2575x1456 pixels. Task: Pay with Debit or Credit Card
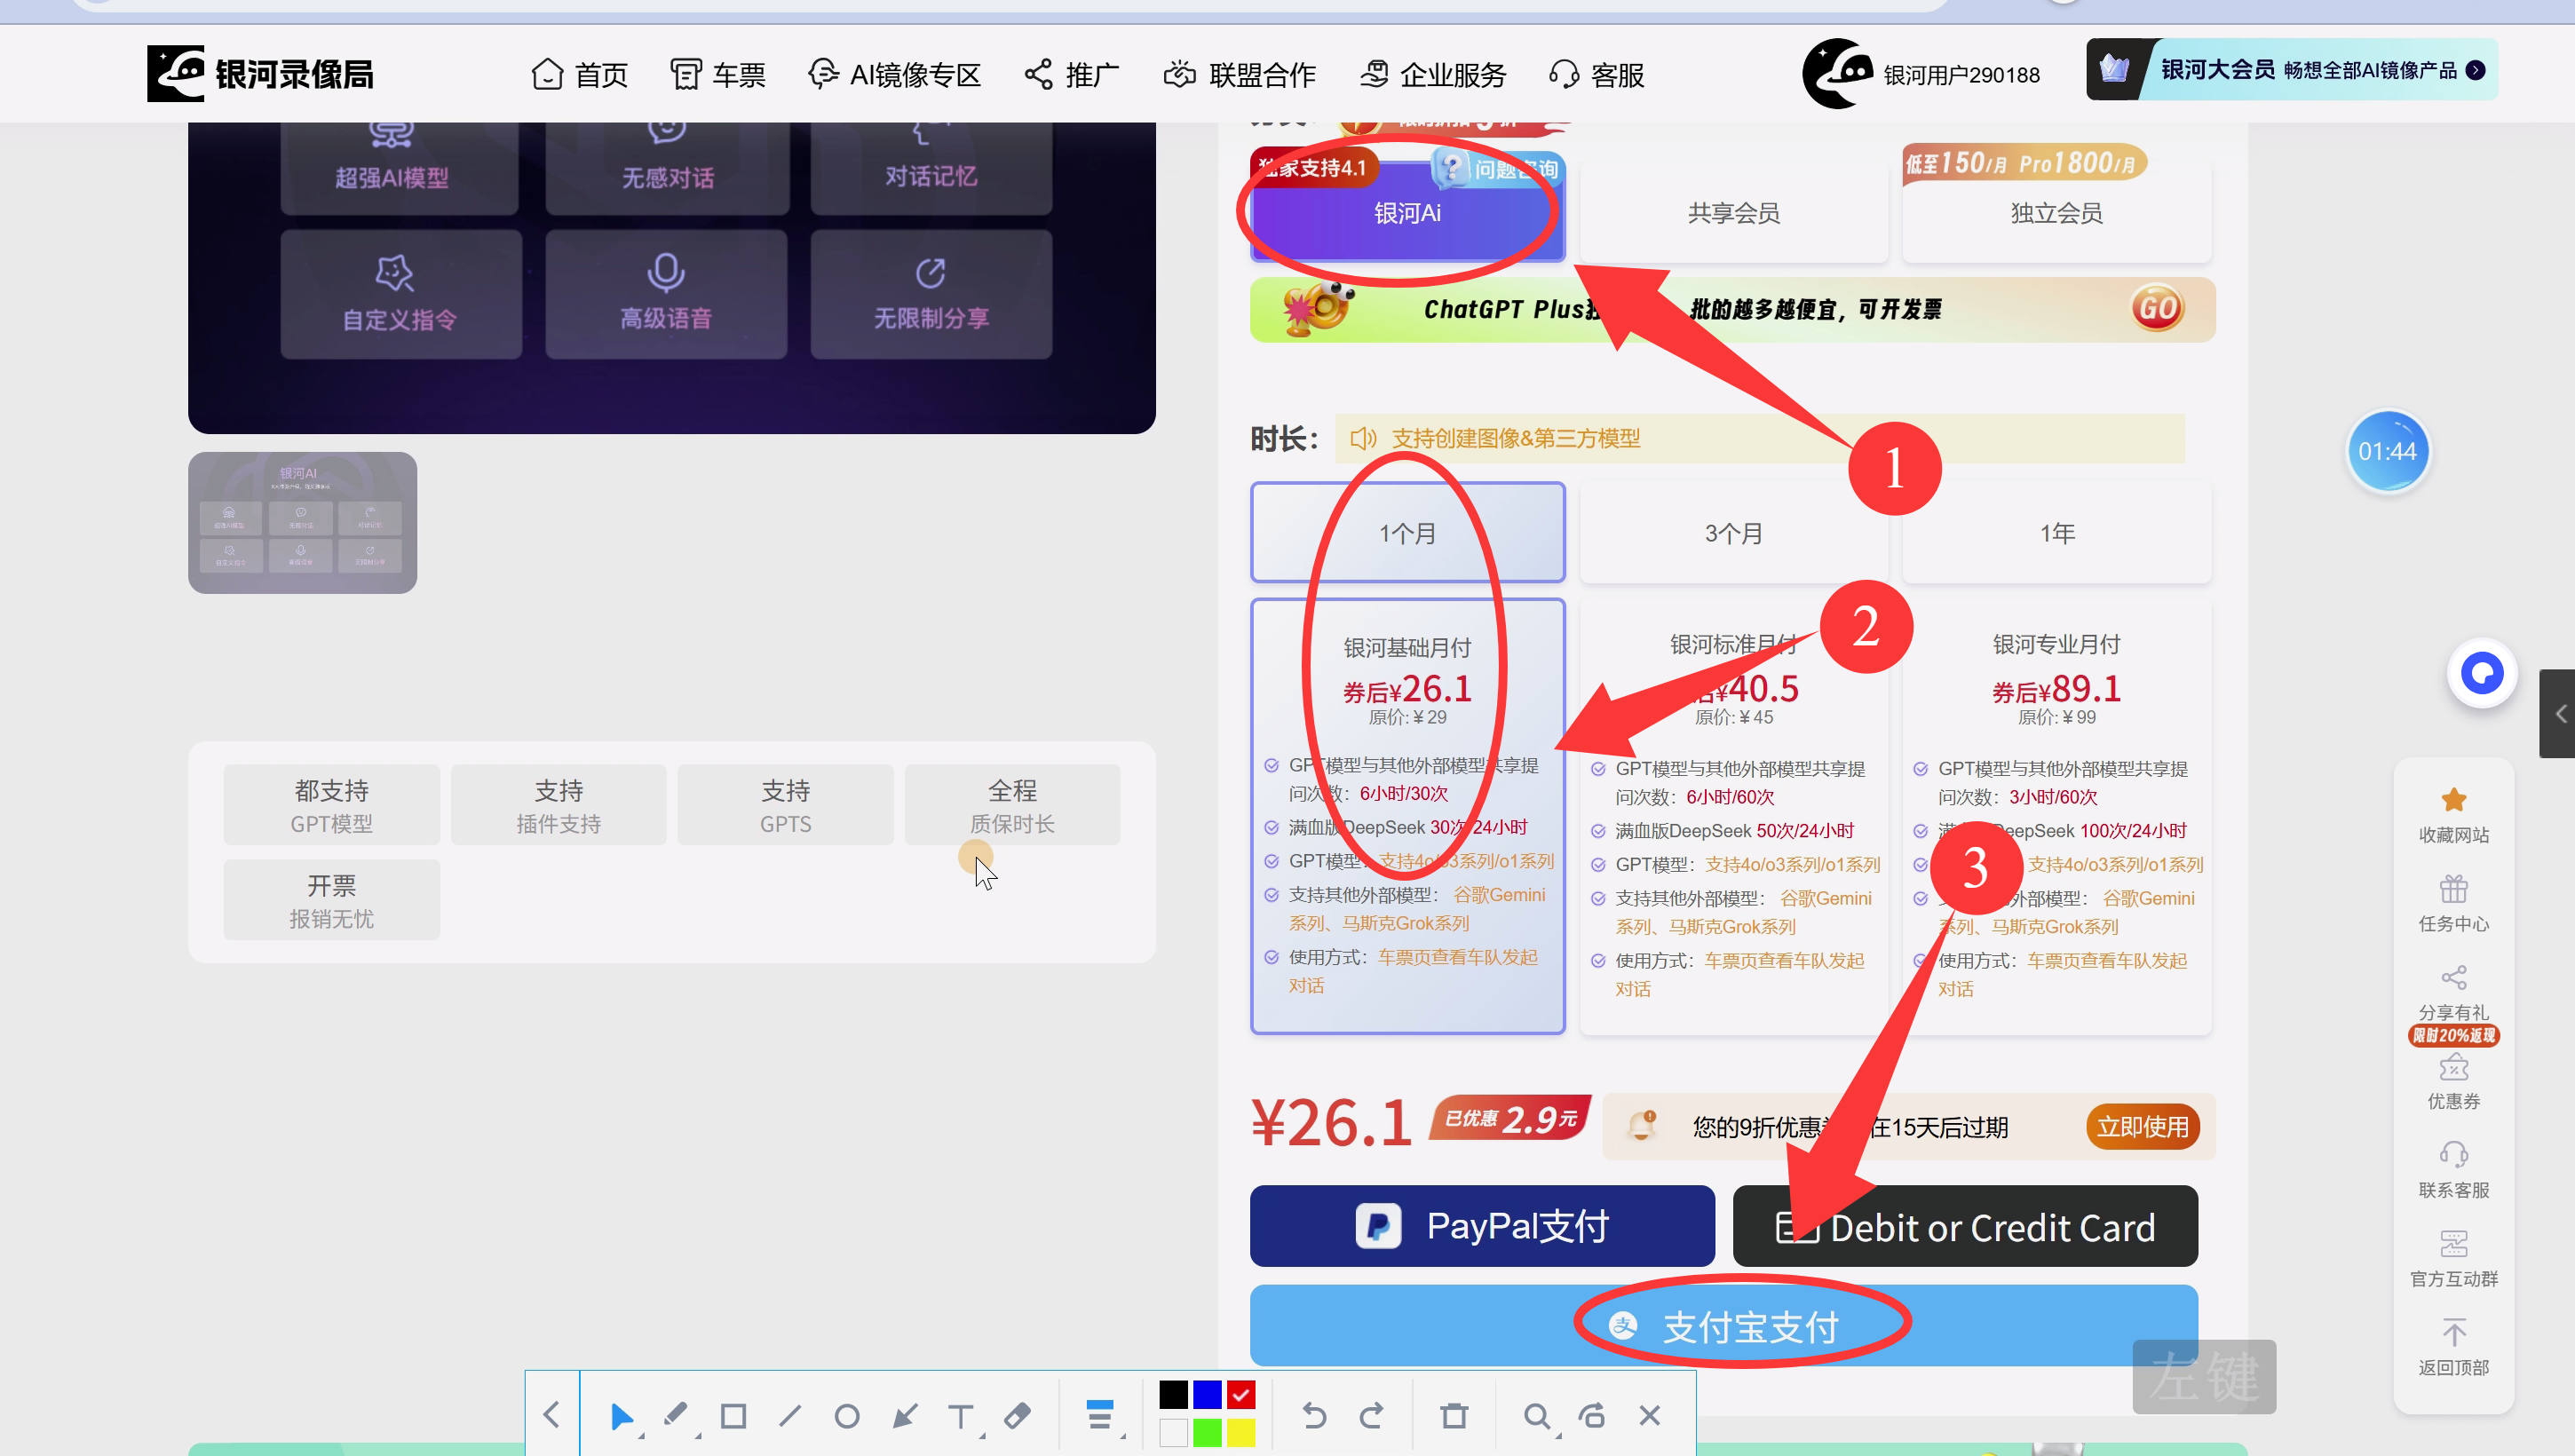pyautogui.click(x=1965, y=1226)
